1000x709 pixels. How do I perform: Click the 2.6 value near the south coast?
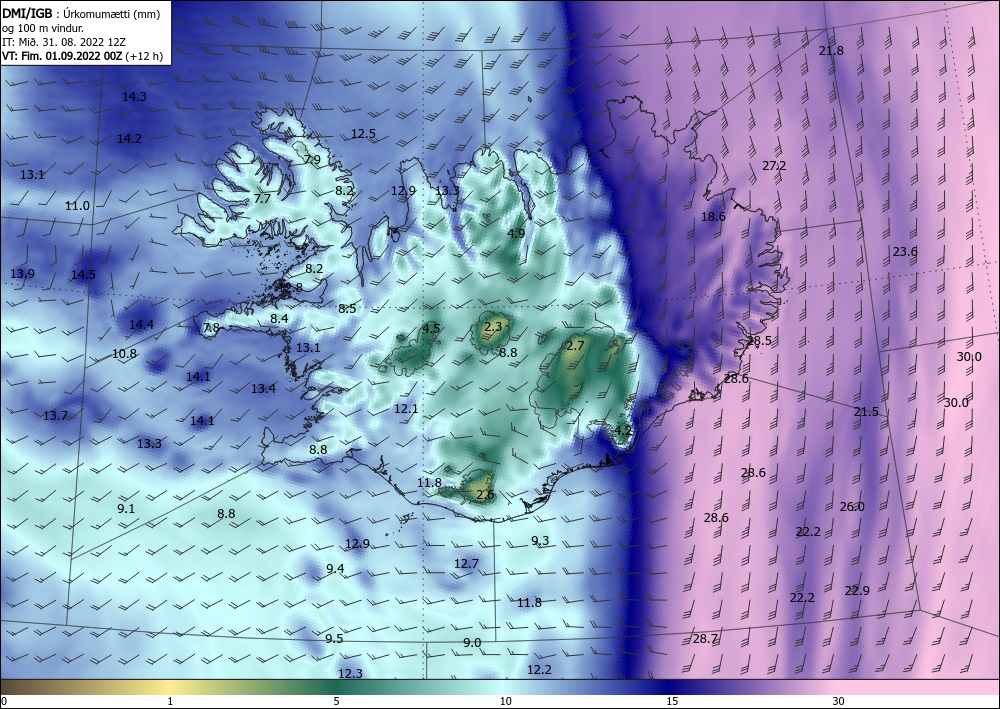click(x=485, y=495)
